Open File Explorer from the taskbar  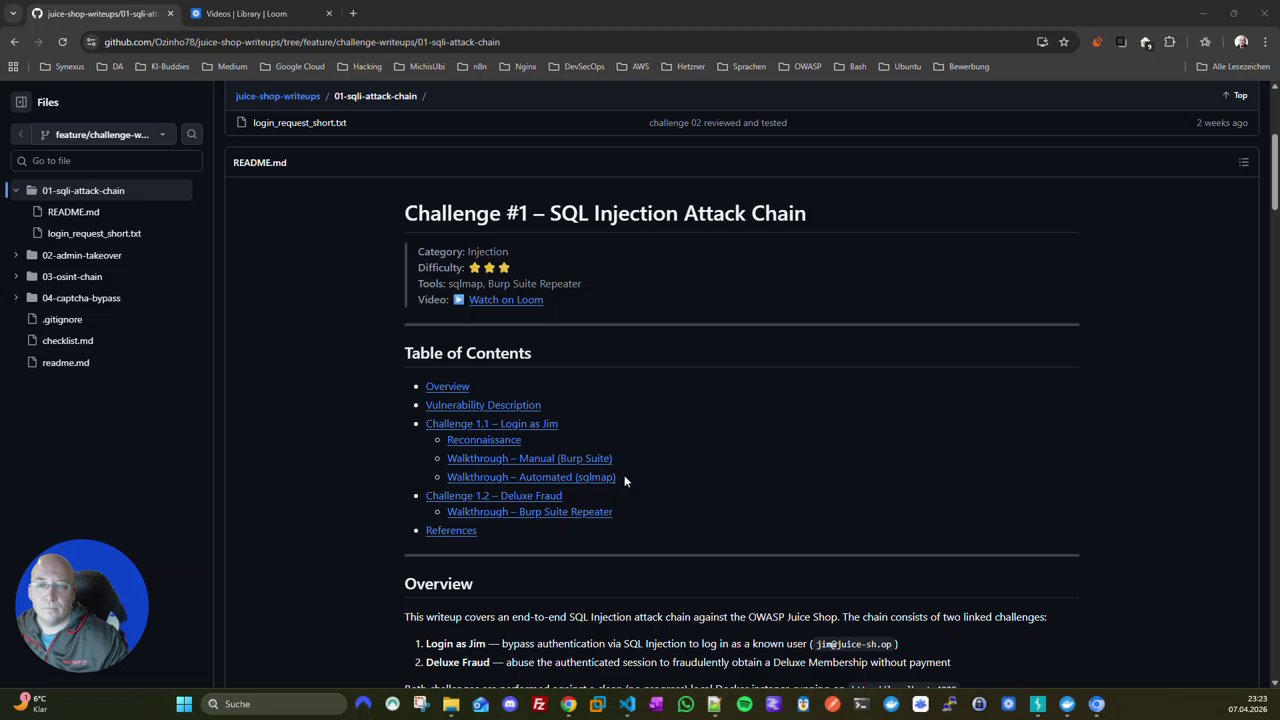click(x=451, y=704)
